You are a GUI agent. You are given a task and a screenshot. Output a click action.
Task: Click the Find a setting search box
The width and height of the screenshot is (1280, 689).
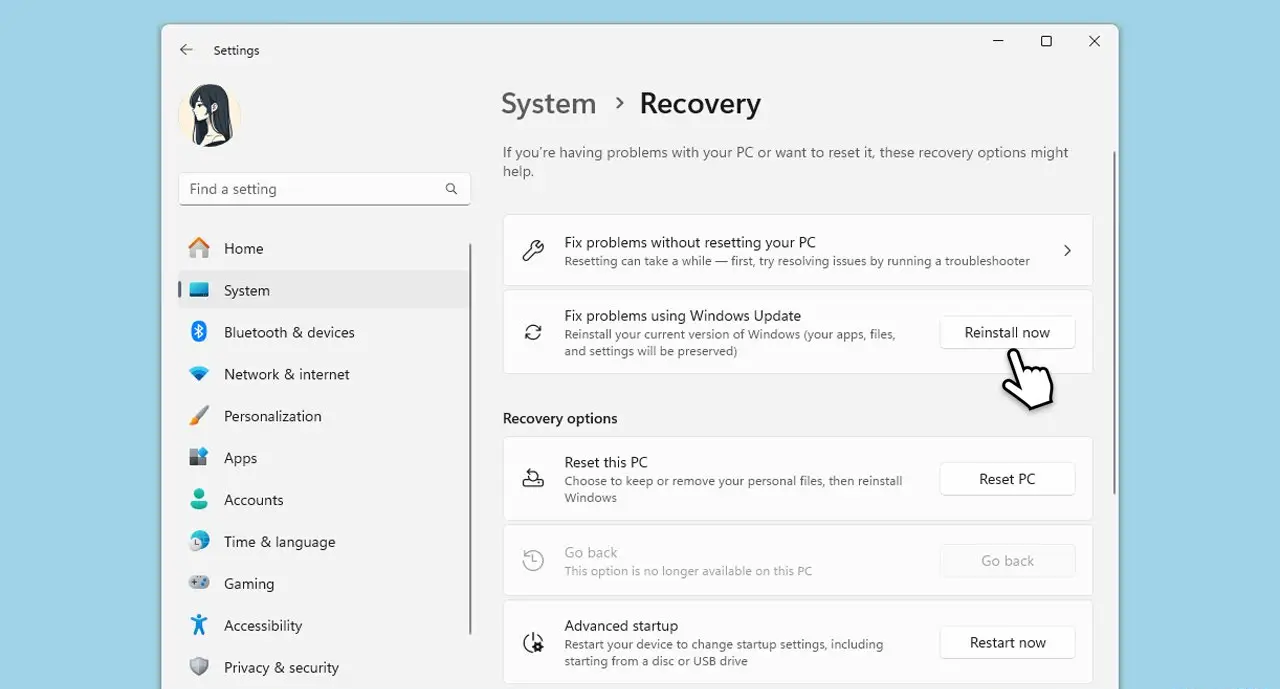(x=324, y=189)
